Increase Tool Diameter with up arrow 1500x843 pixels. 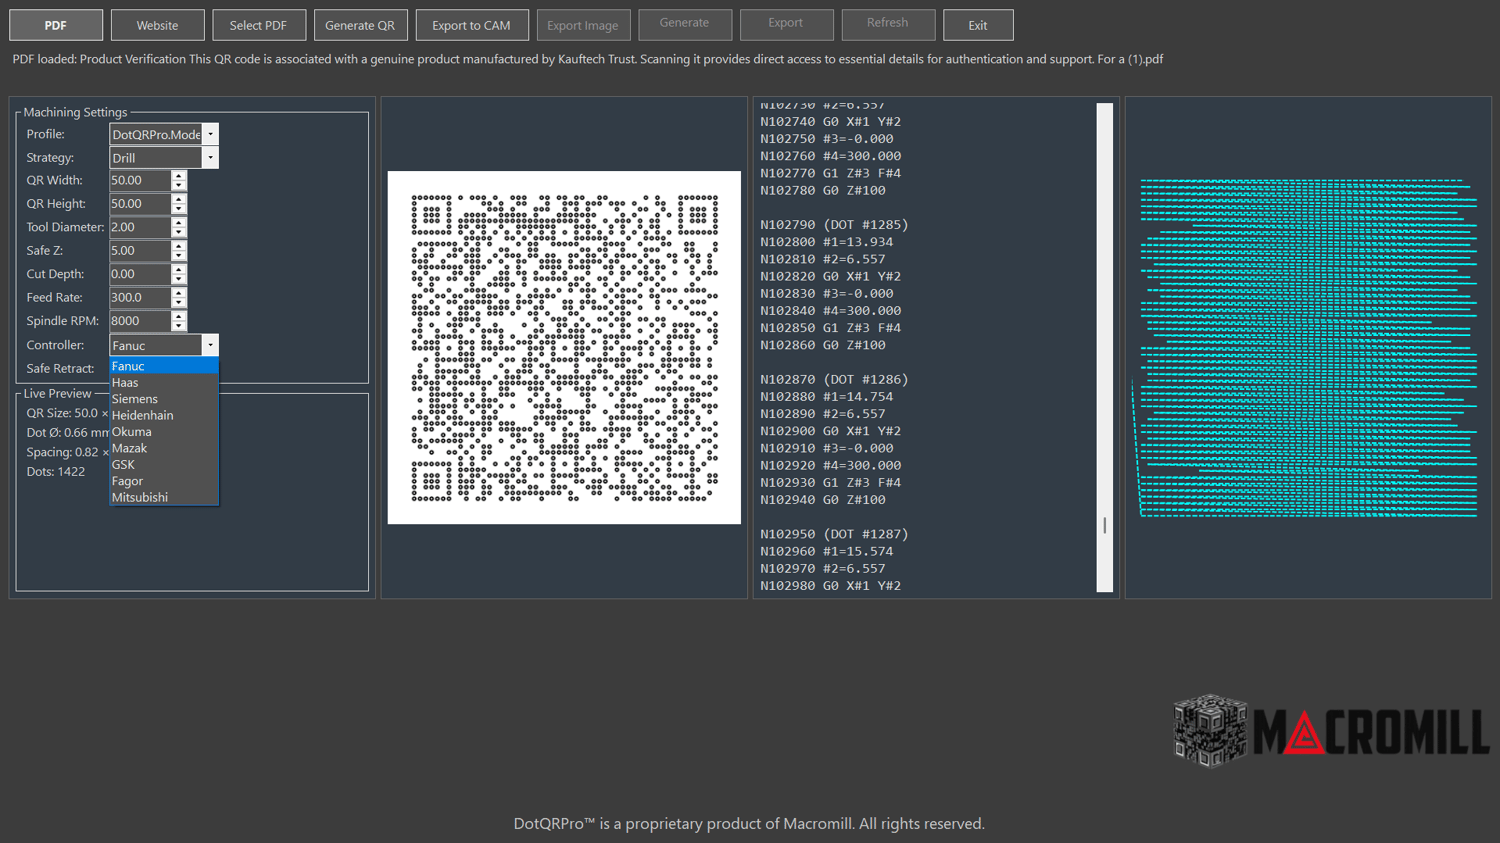coord(179,222)
